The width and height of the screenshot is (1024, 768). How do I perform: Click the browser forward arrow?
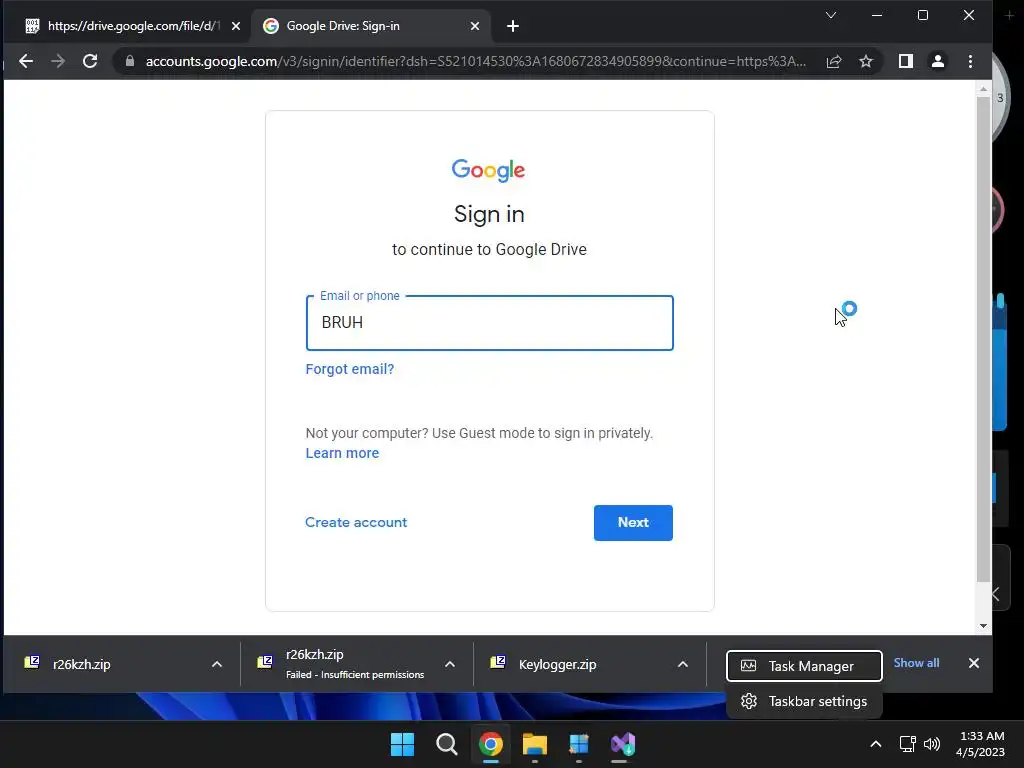coord(58,61)
